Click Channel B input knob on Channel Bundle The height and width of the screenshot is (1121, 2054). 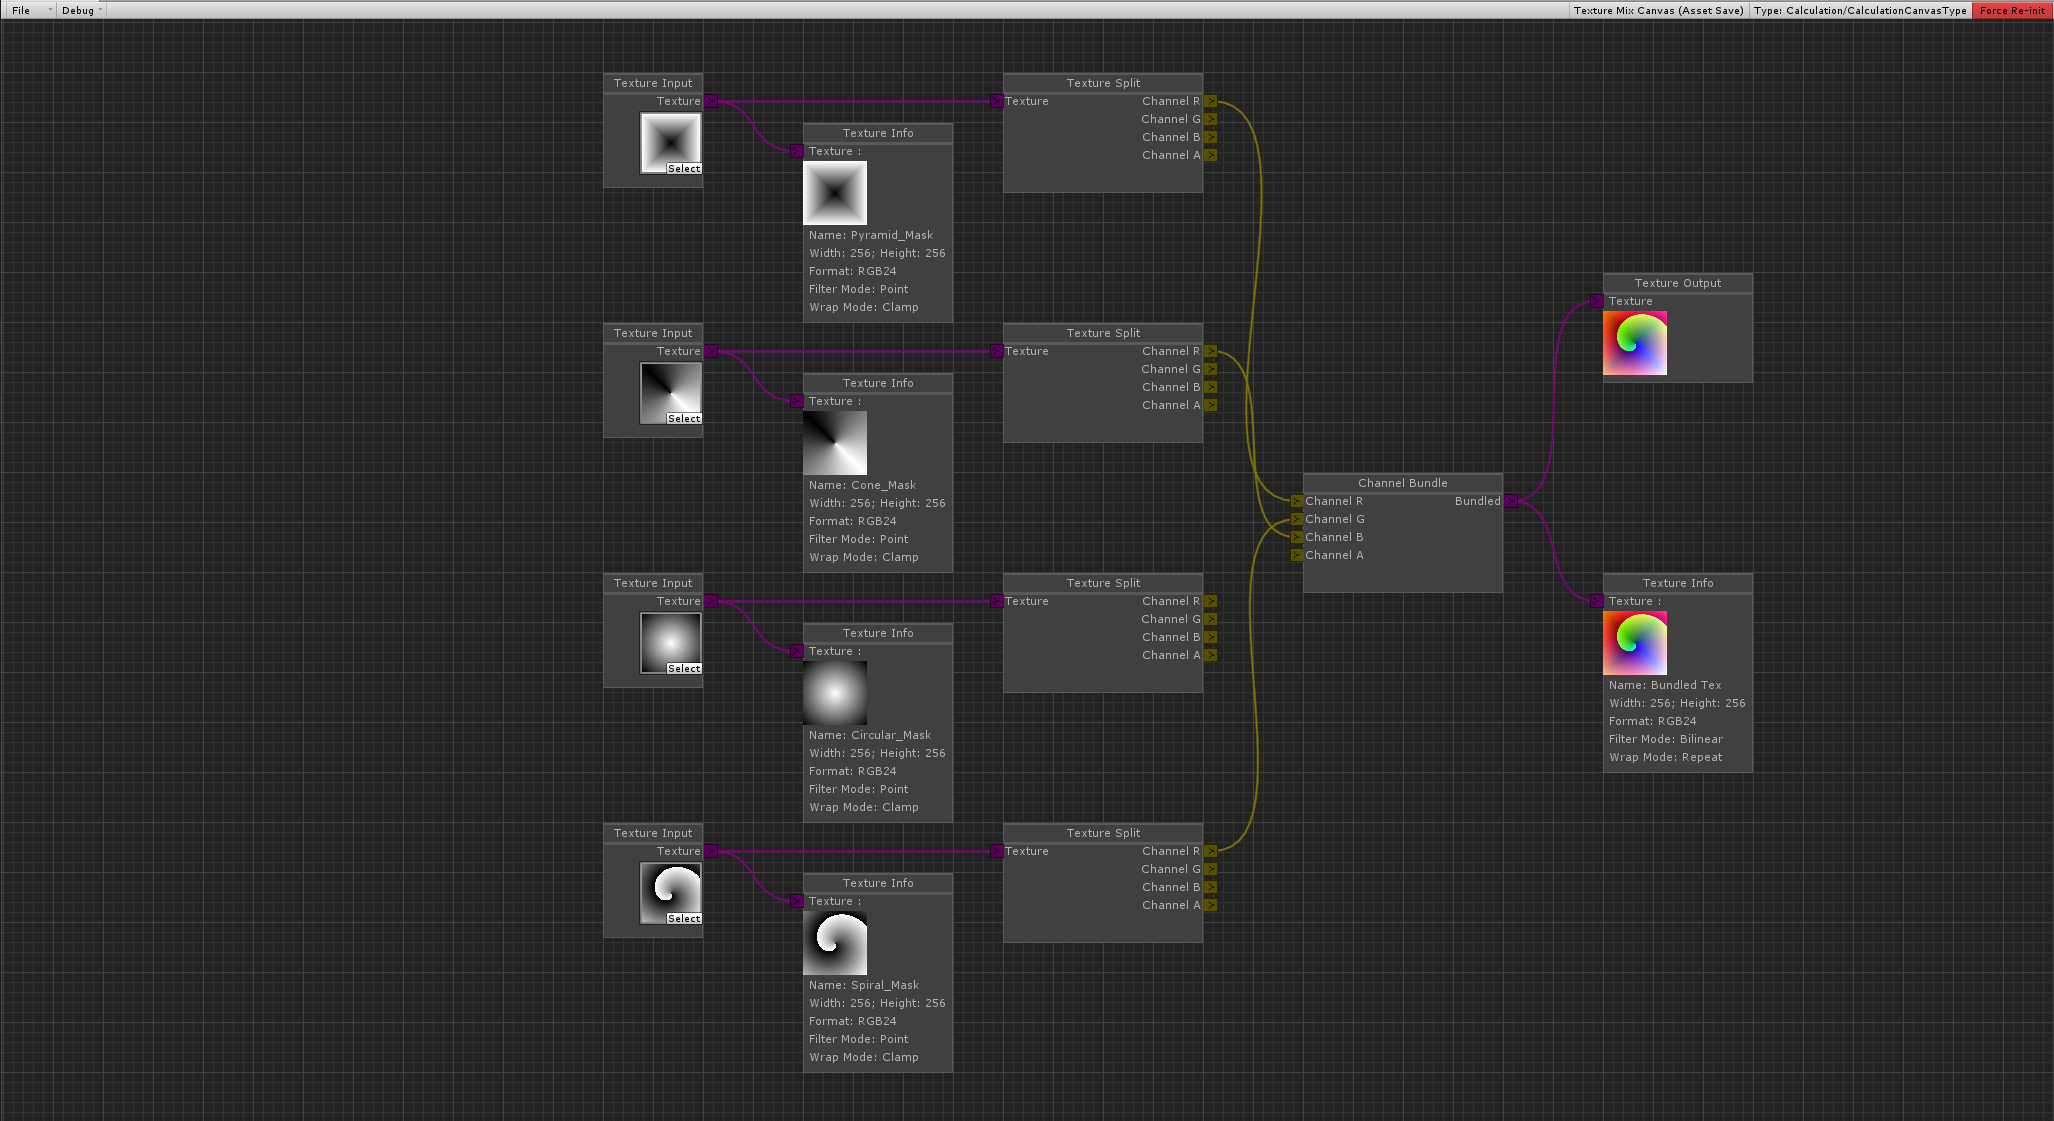tap(1297, 537)
